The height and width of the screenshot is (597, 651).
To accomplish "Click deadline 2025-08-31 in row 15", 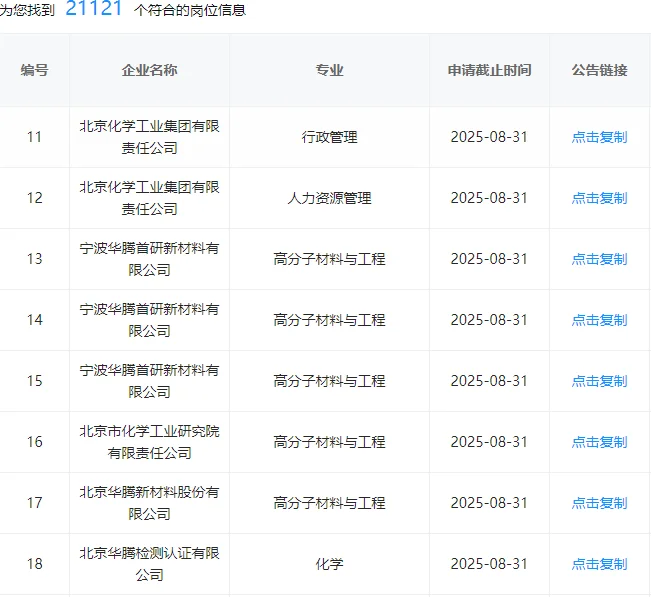I will click(x=489, y=381).
